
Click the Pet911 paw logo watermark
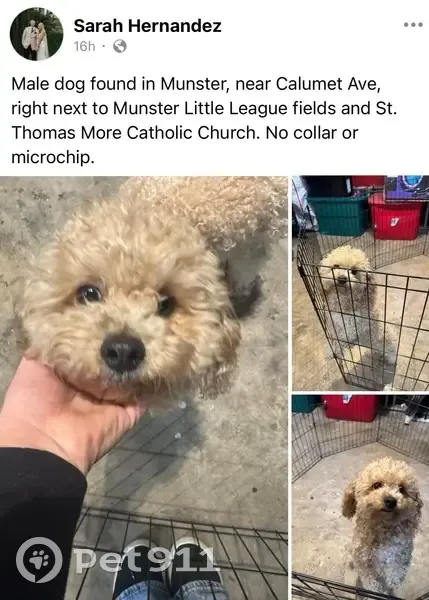coord(39,560)
